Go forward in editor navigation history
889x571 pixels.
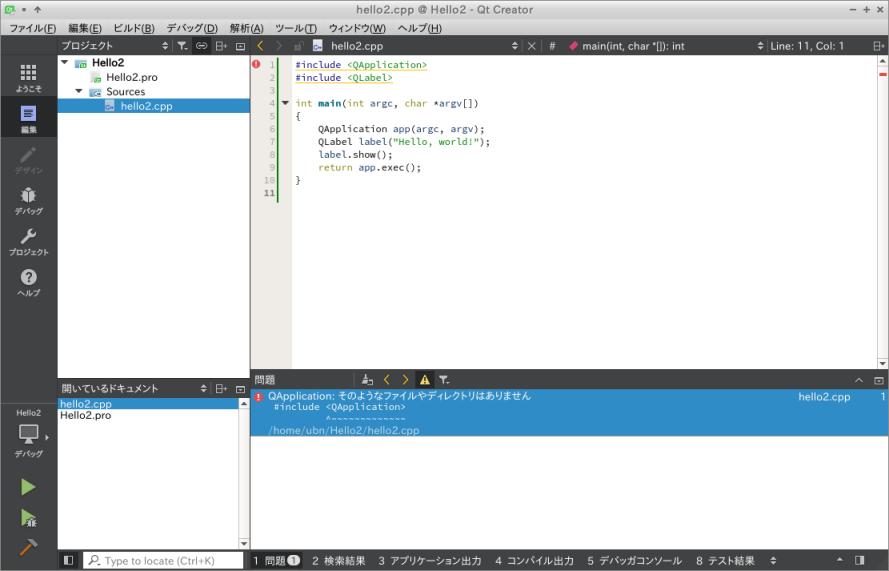[x=278, y=46]
